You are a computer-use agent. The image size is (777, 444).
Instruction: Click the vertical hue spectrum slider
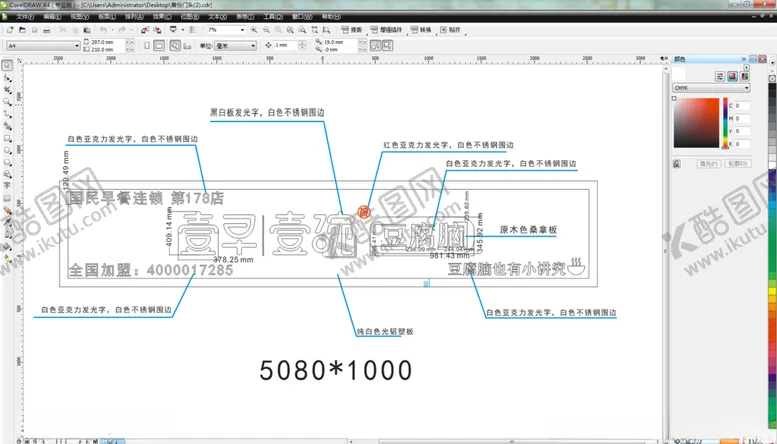pyautogui.click(x=725, y=122)
